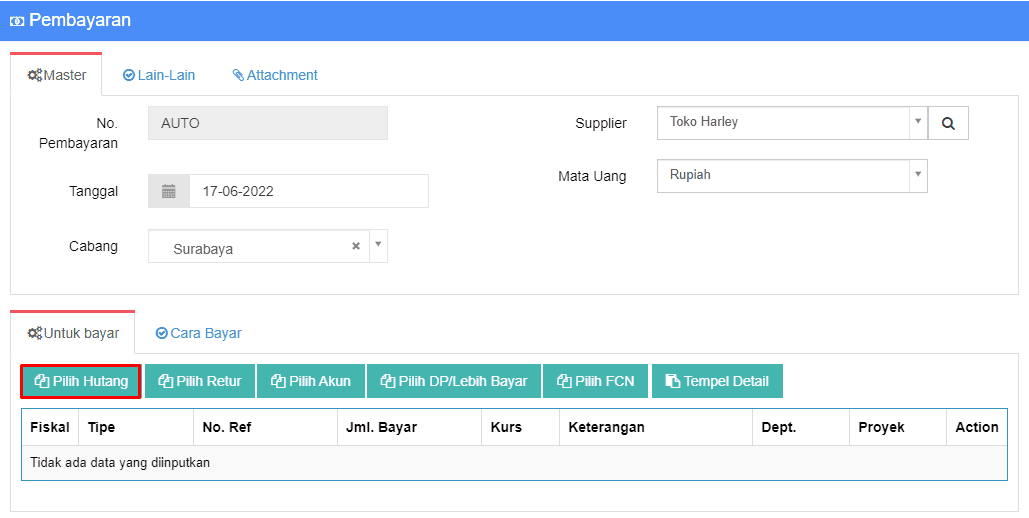Click the money icon in Pembayaran header
The height and width of the screenshot is (518, 1029).
click(17, 21)
